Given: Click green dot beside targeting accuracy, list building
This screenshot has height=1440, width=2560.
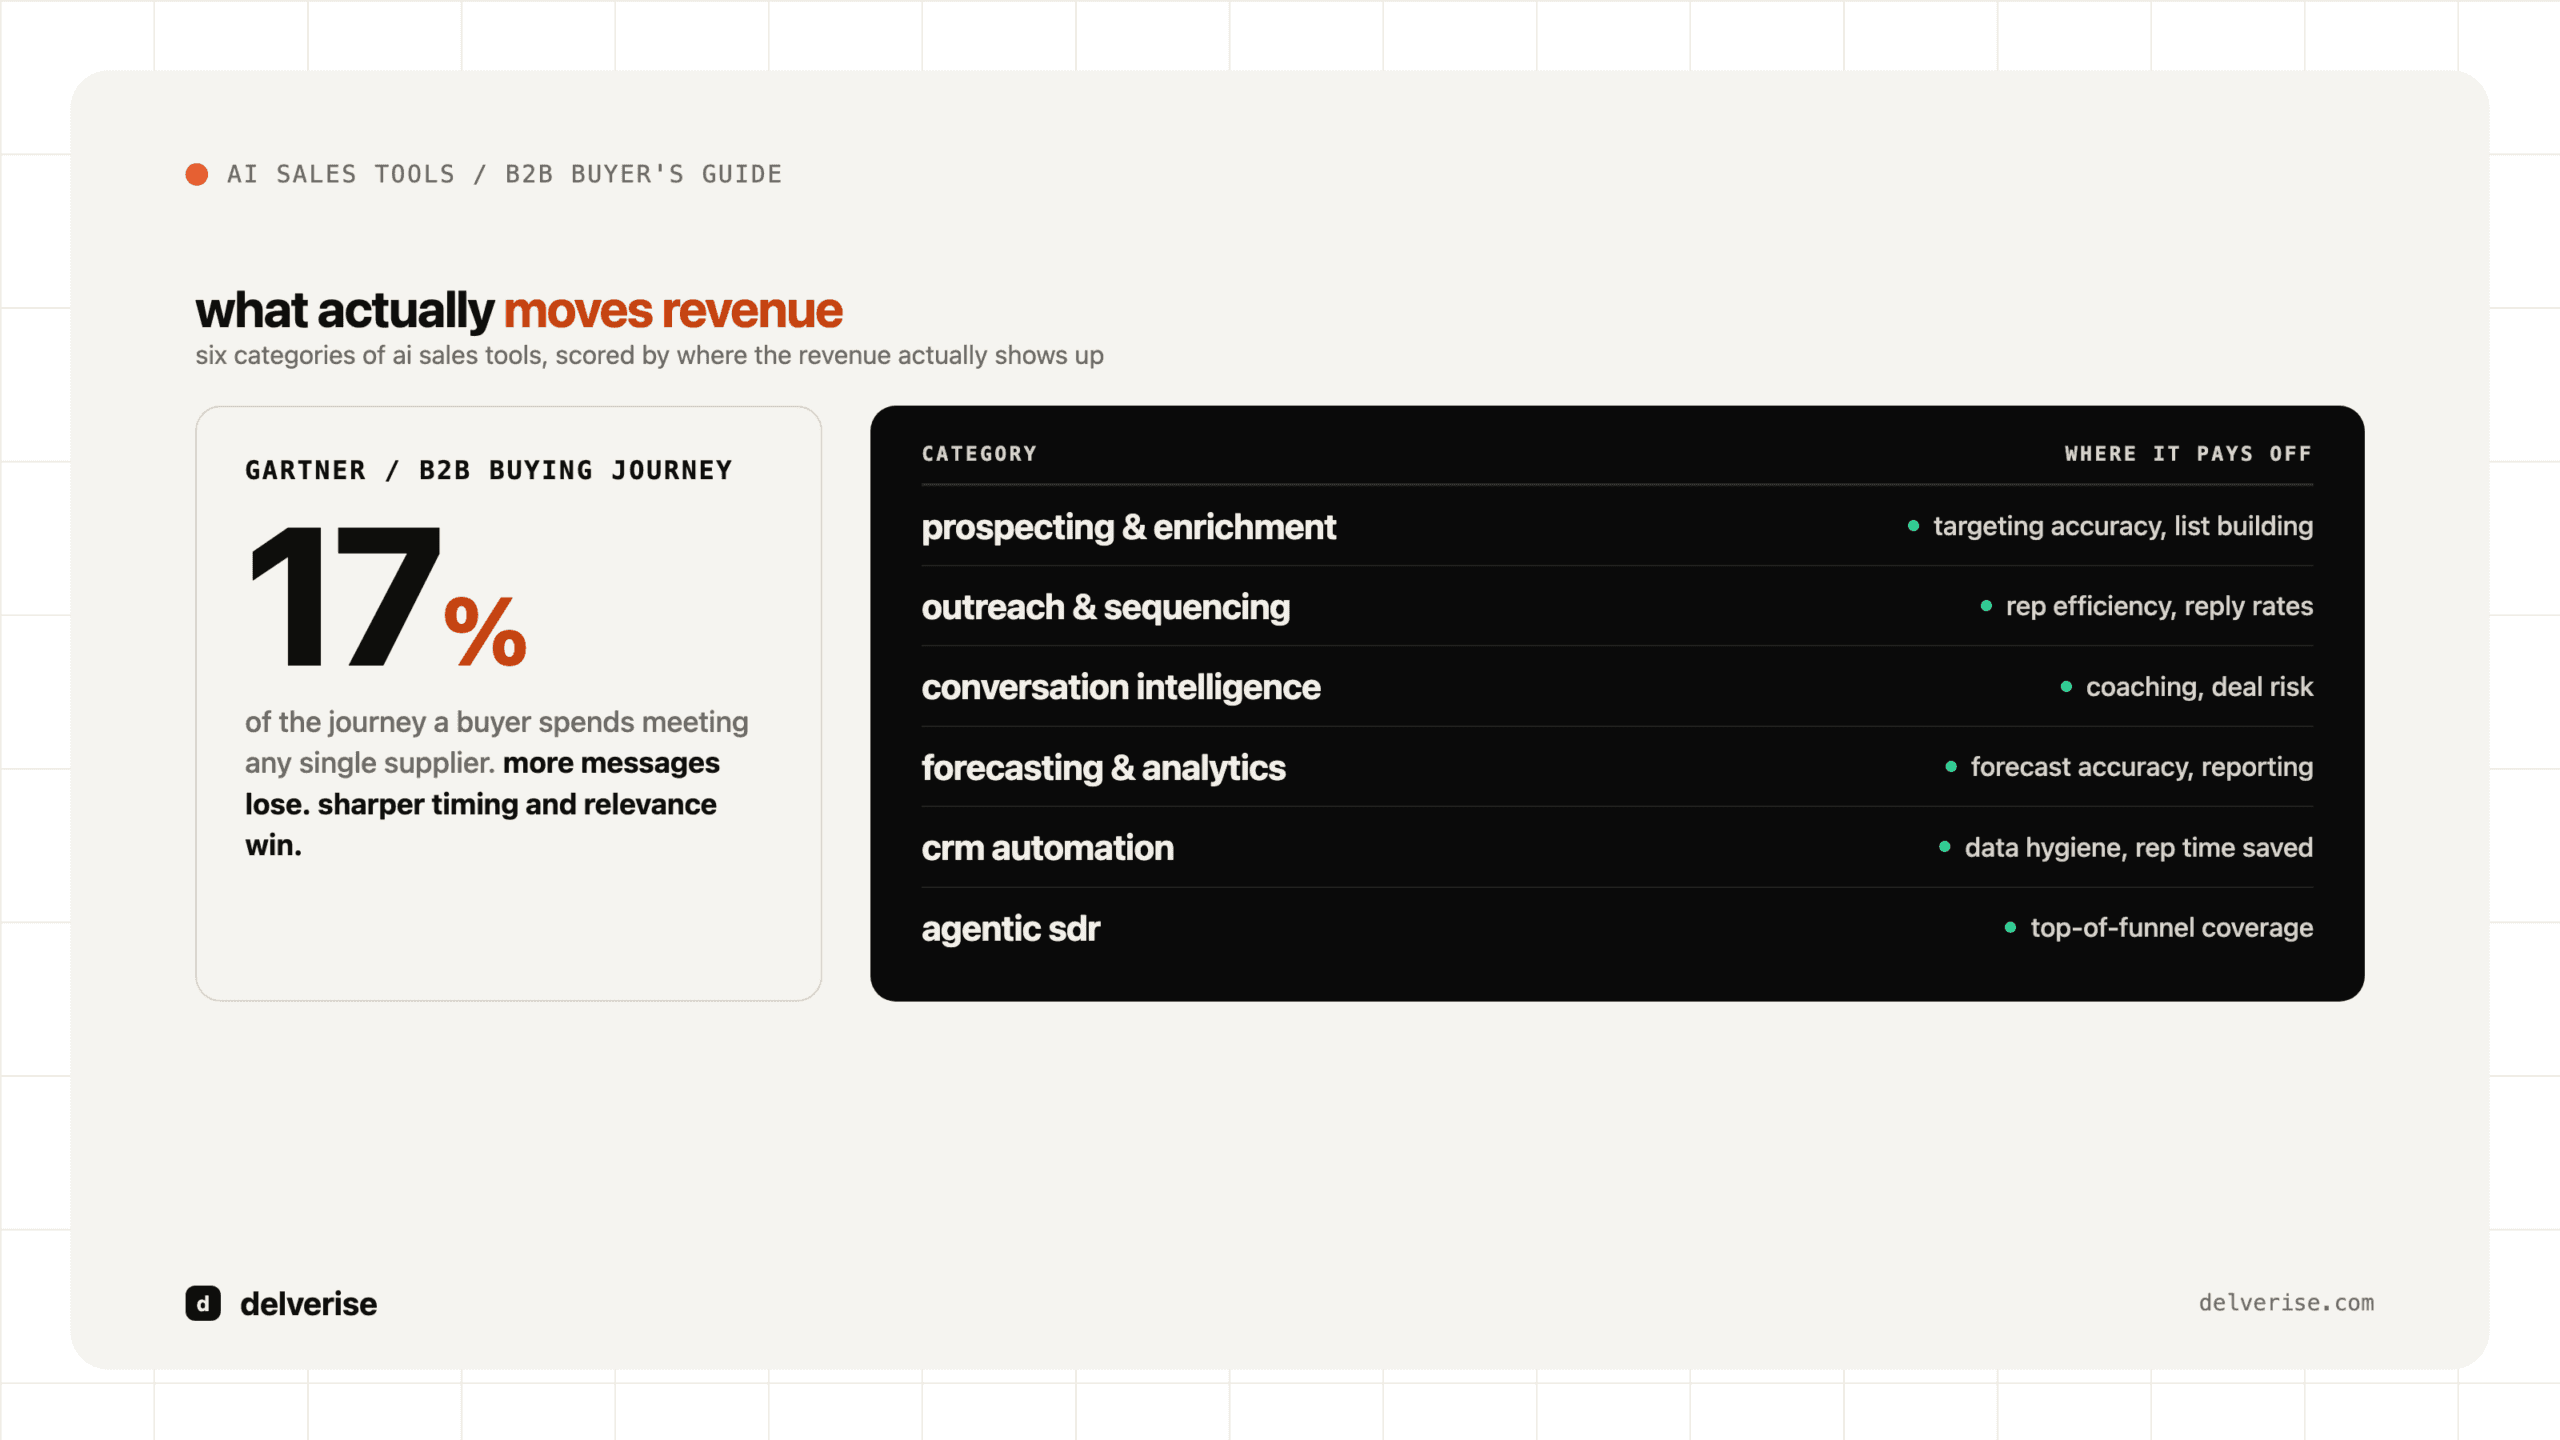Looking at the screenshot, I should tap(1913, 526).
